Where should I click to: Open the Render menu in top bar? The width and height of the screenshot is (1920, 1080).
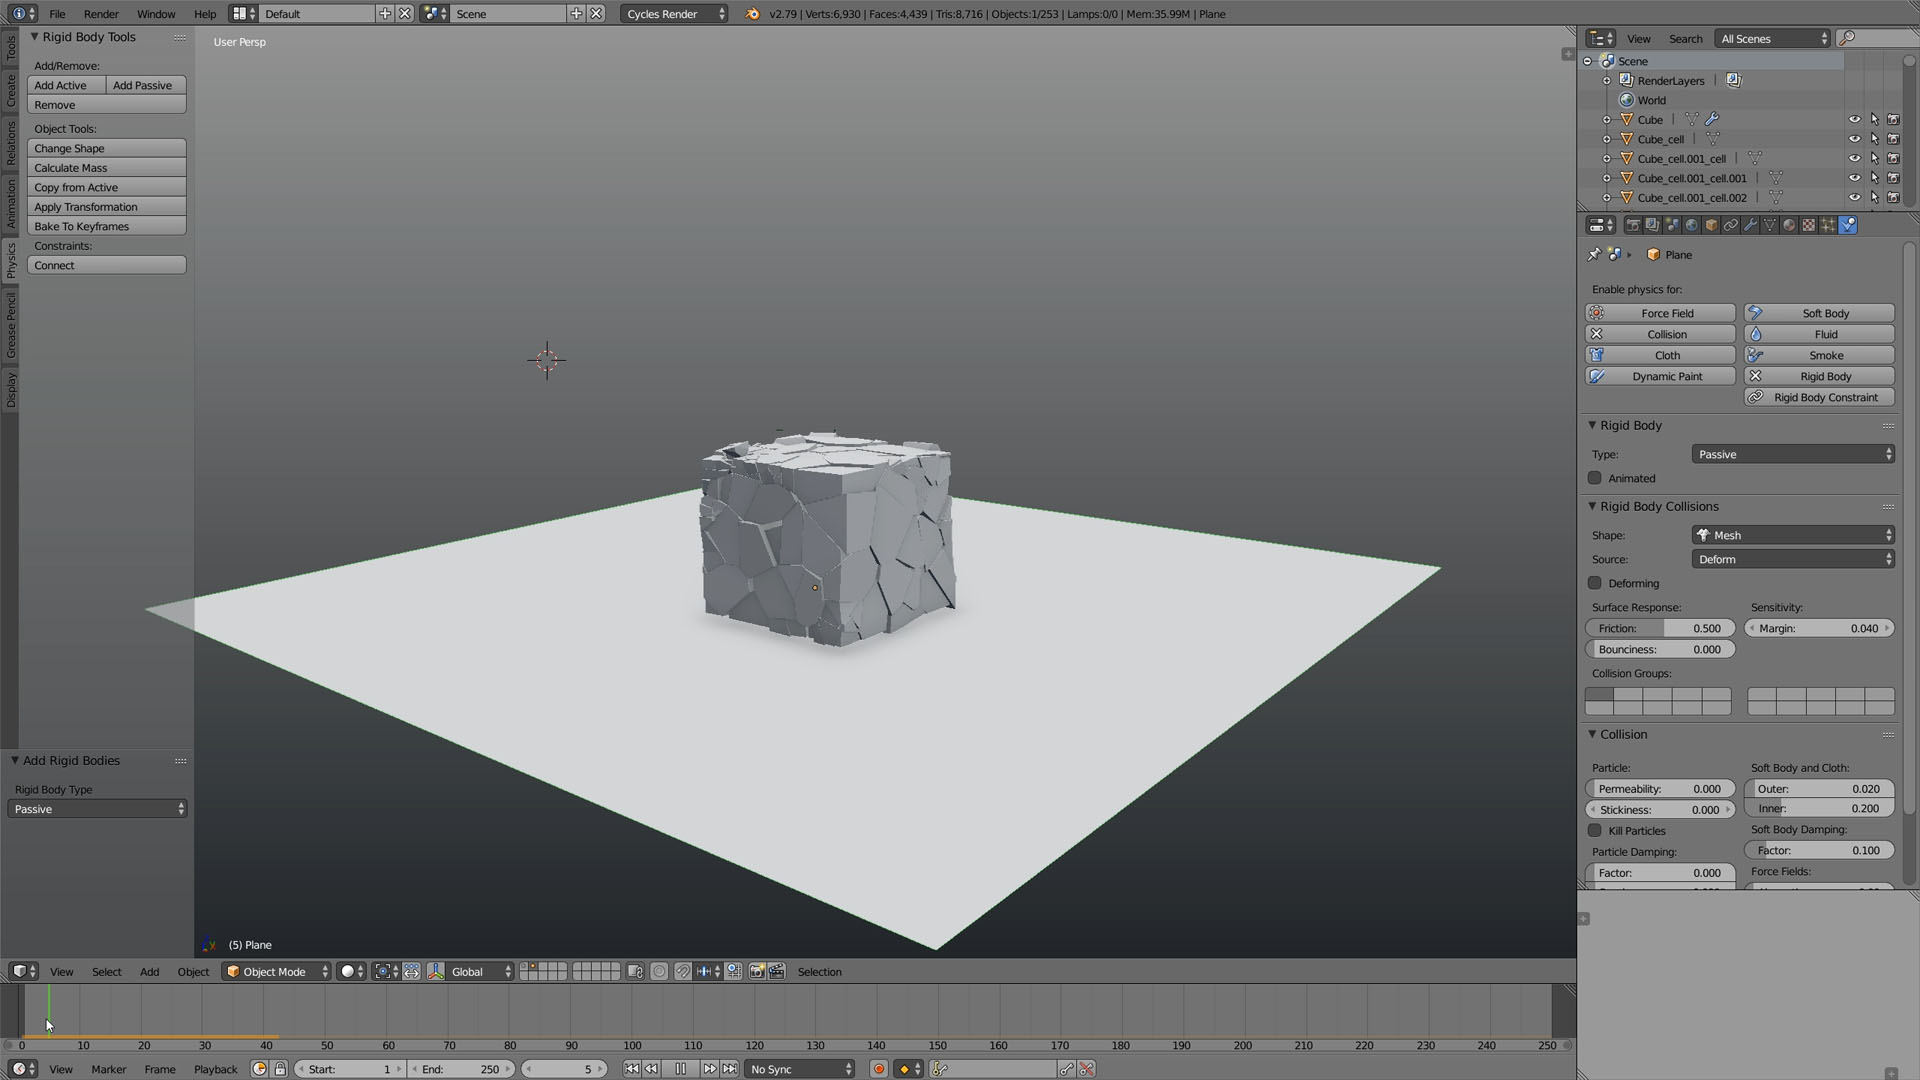[x=101, y=14]
